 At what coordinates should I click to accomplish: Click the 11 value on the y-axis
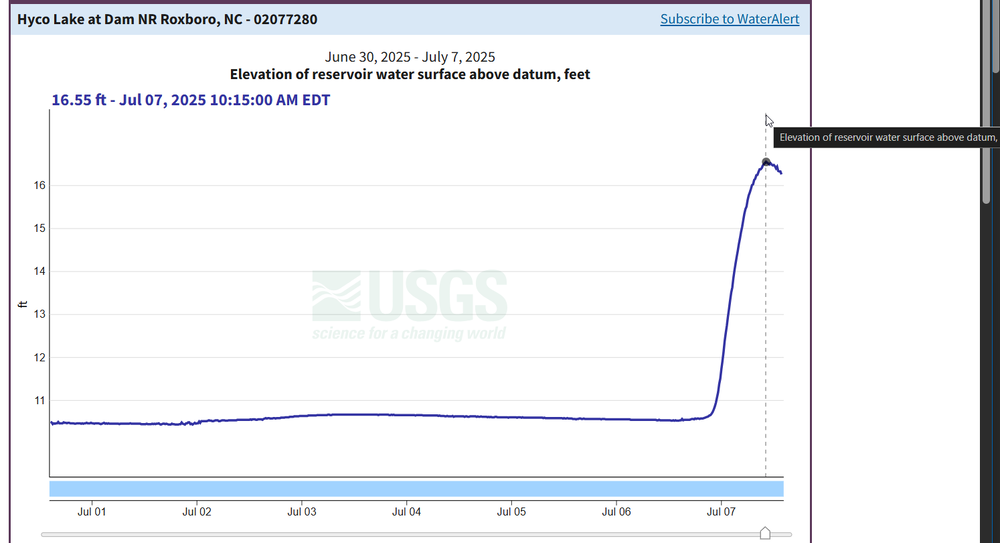click(41, 401)
